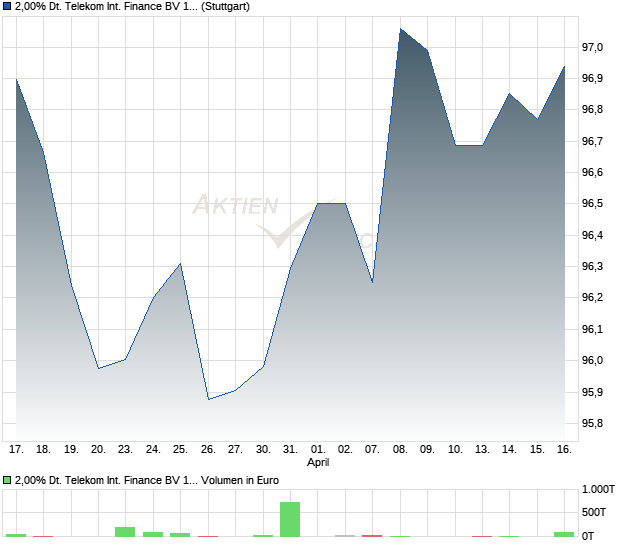The width and height of the screenshot is (620, 546).
Task: Click the red volume bar on 07.
Action: (372, 536)
